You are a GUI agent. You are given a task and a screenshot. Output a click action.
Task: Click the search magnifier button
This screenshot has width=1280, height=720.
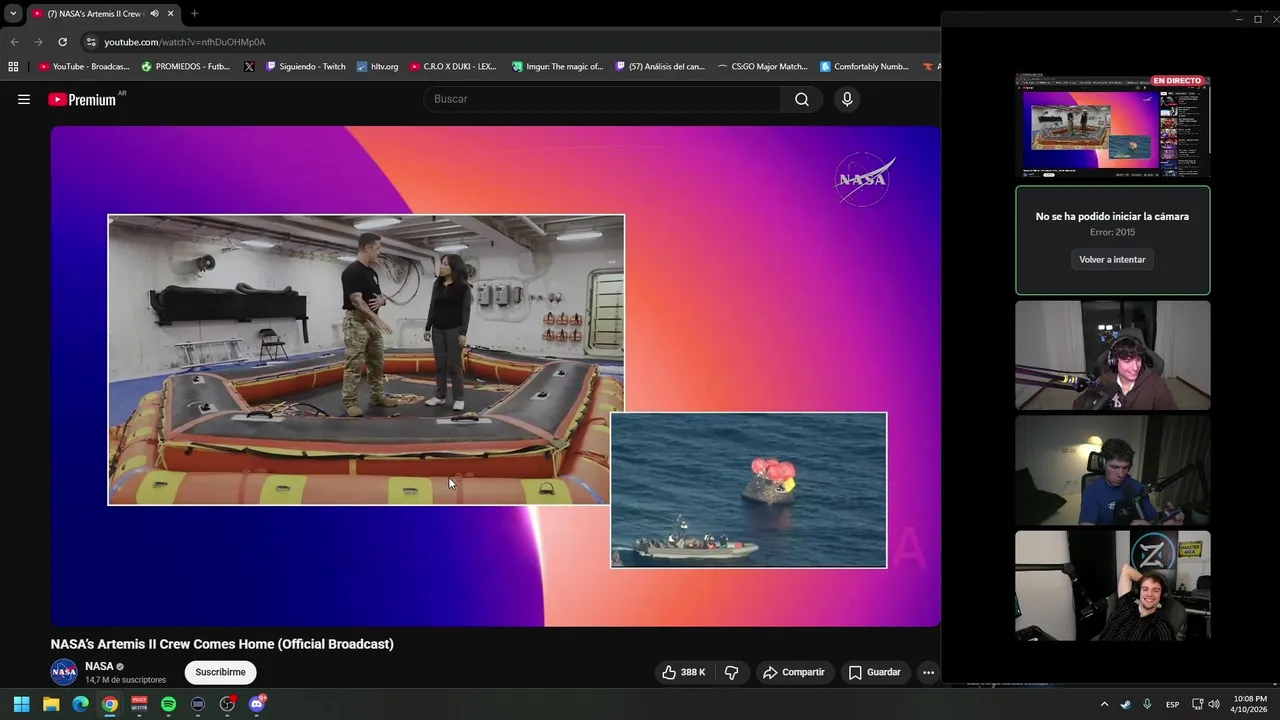pos(802,99)
